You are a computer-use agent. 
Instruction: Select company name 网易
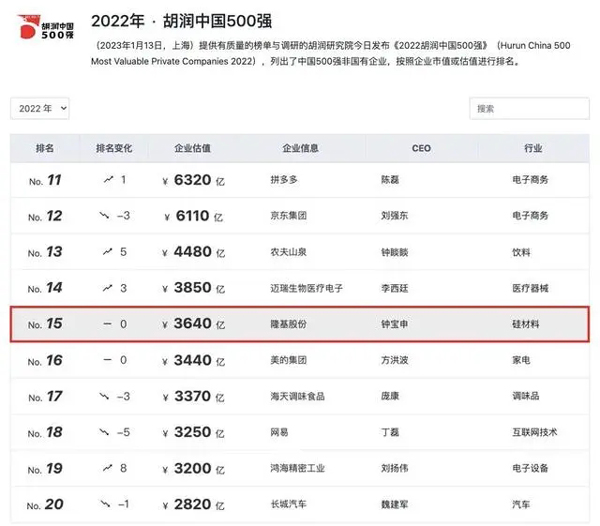pos(279,432)
